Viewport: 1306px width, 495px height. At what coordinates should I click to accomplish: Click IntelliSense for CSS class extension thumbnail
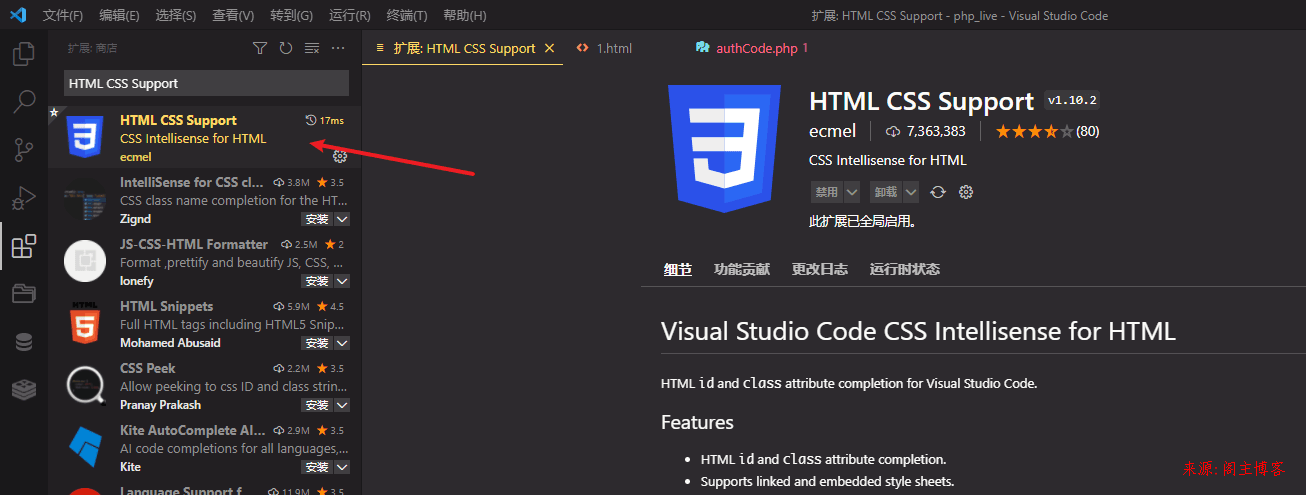[x=85, y=200]
